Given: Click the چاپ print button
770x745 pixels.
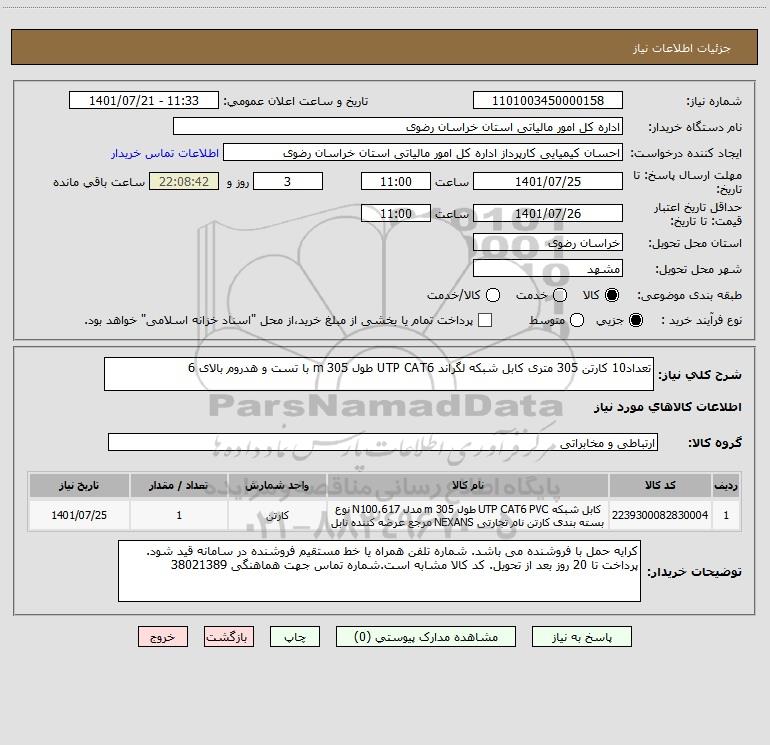Looking at the screenshot, I should 295,637.
